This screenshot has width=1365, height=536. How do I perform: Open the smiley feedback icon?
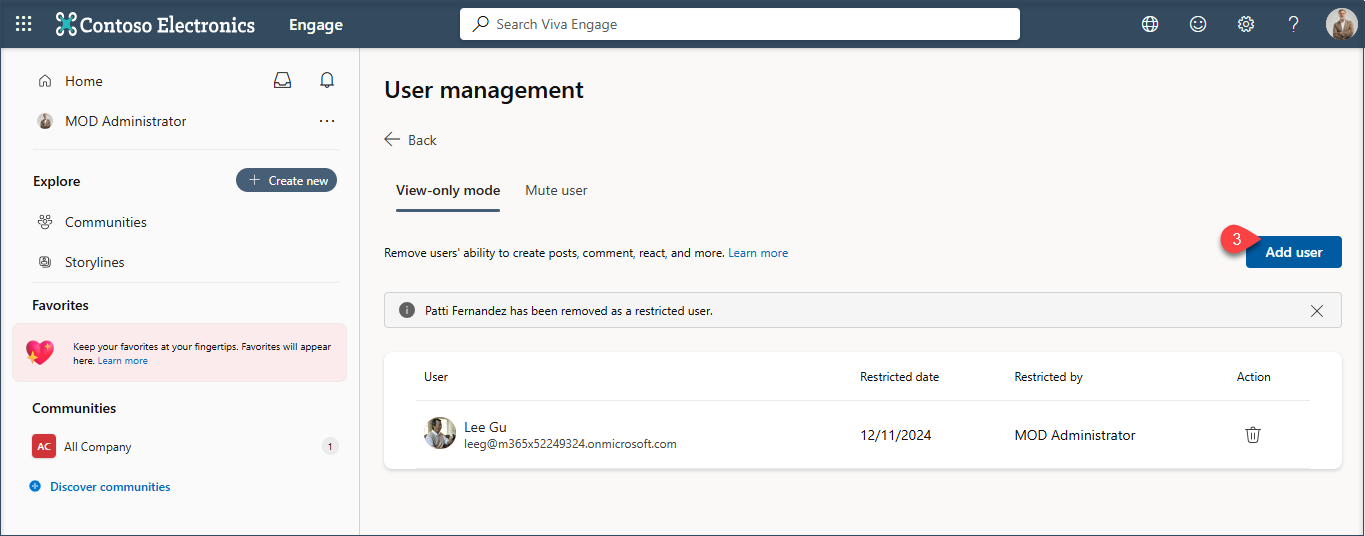click(x=1198, y=24)
